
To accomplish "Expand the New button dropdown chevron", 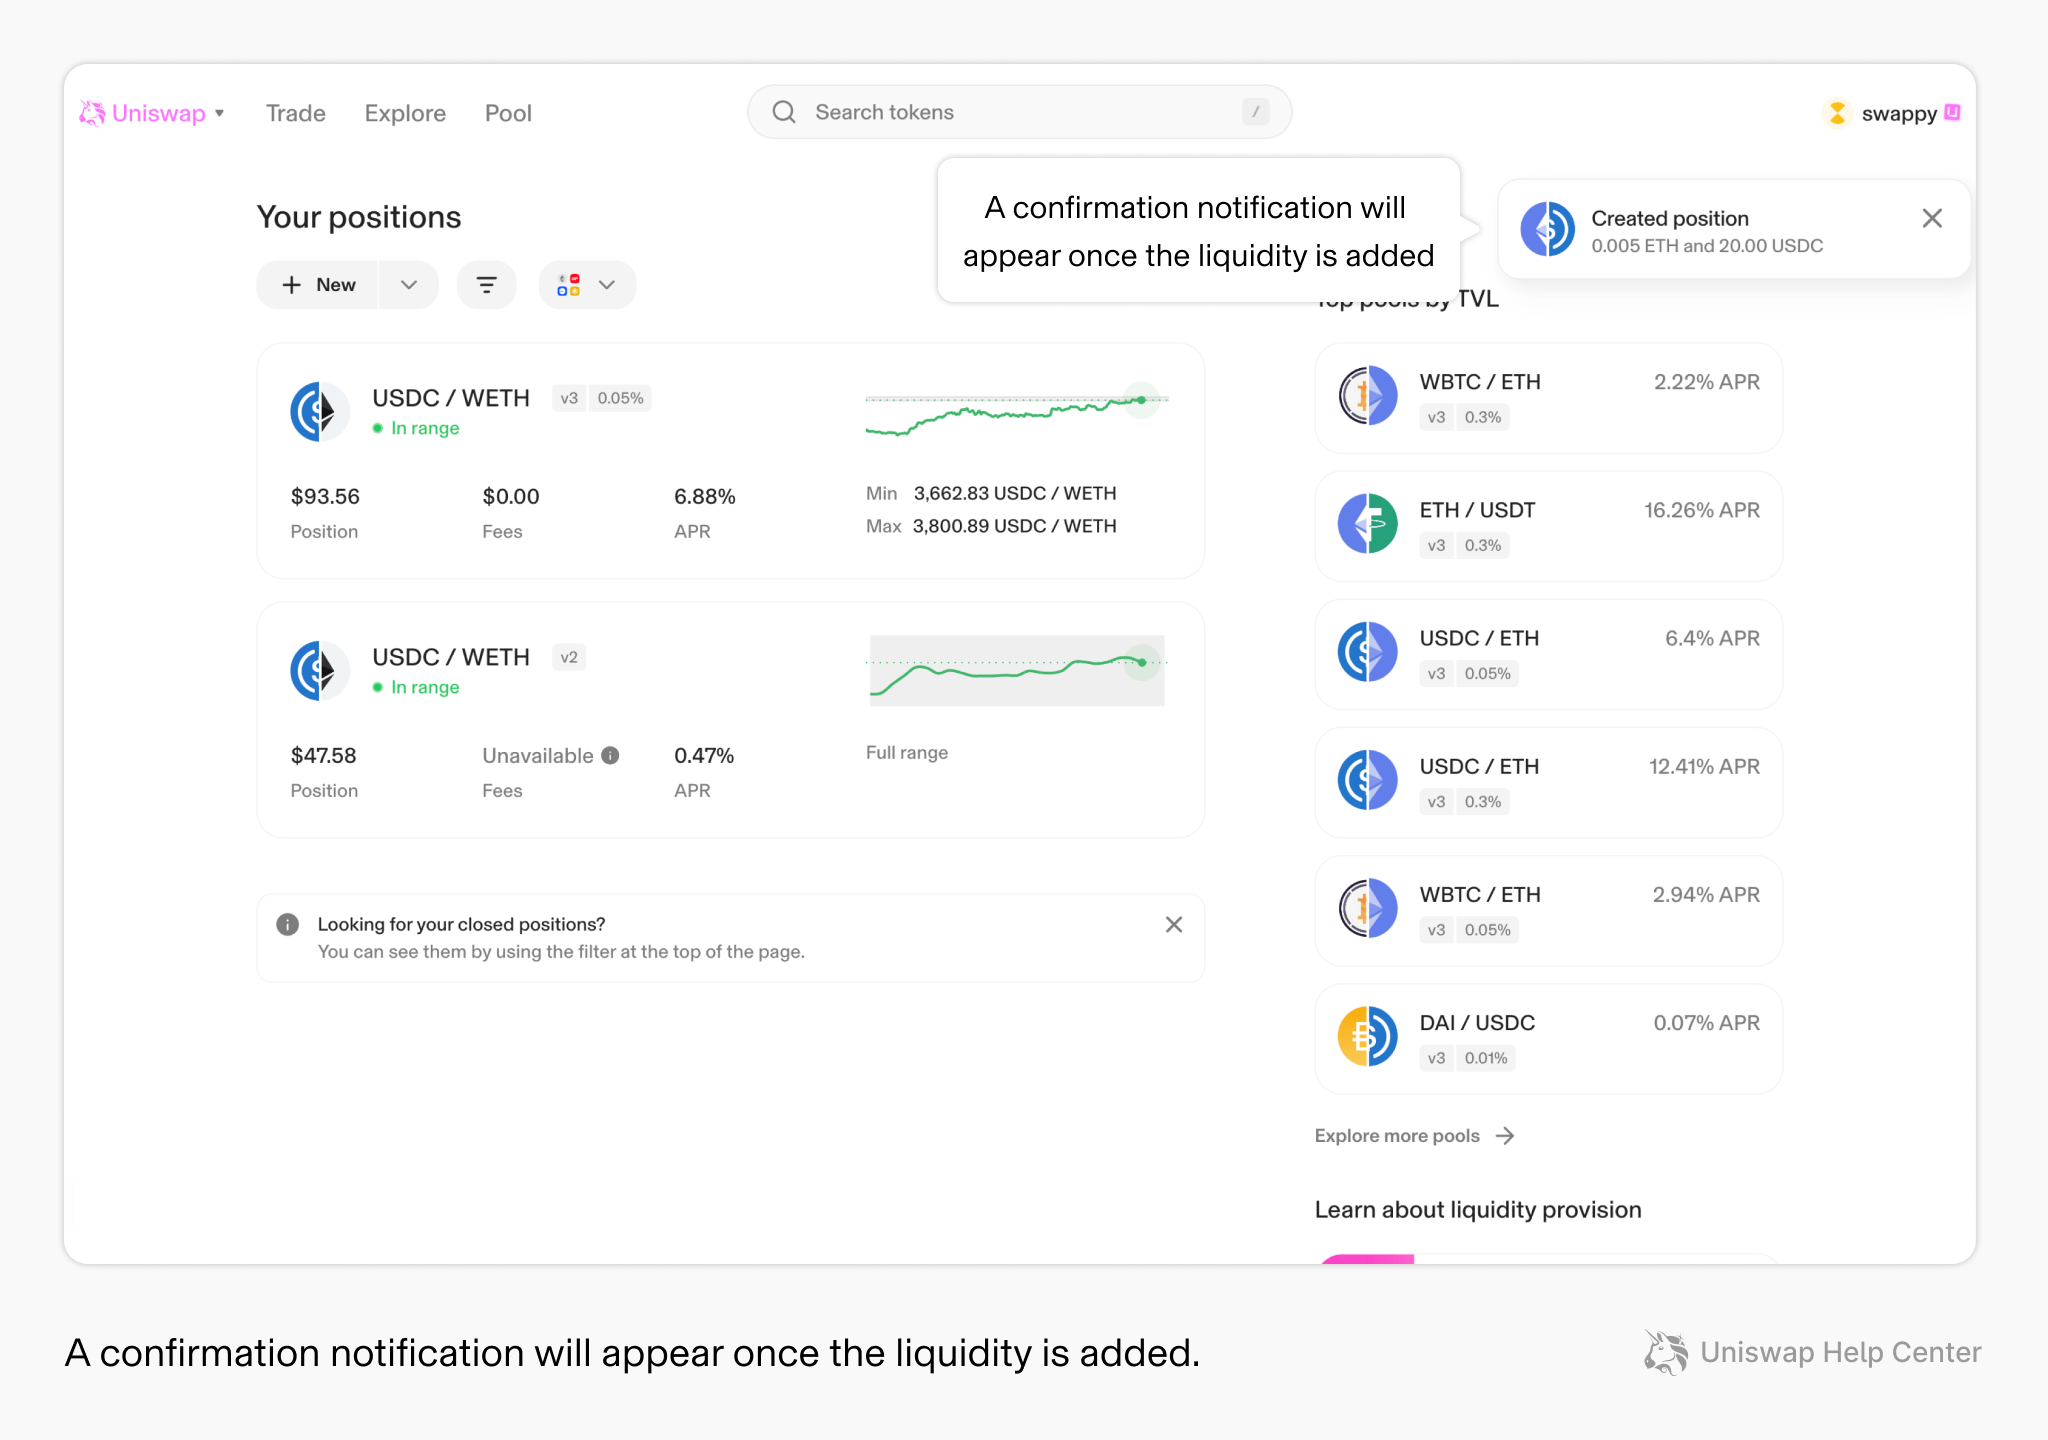I will pos(409,285).
